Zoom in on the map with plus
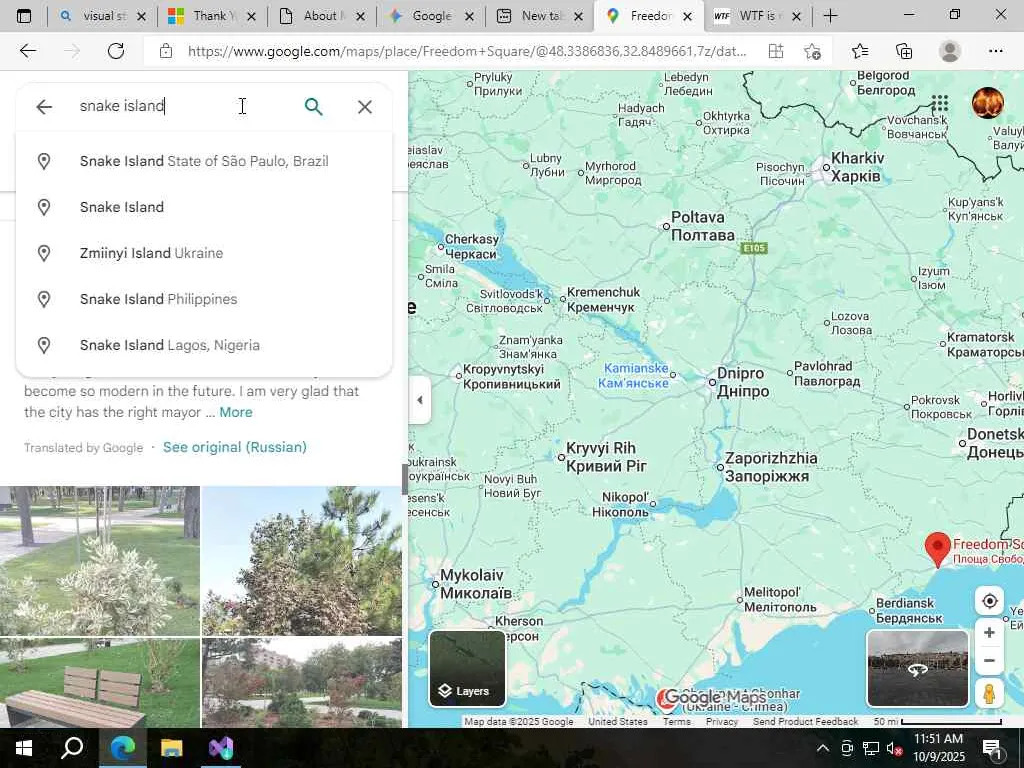Viewport: 1024px width, 768px height. (x=989, y=632)
